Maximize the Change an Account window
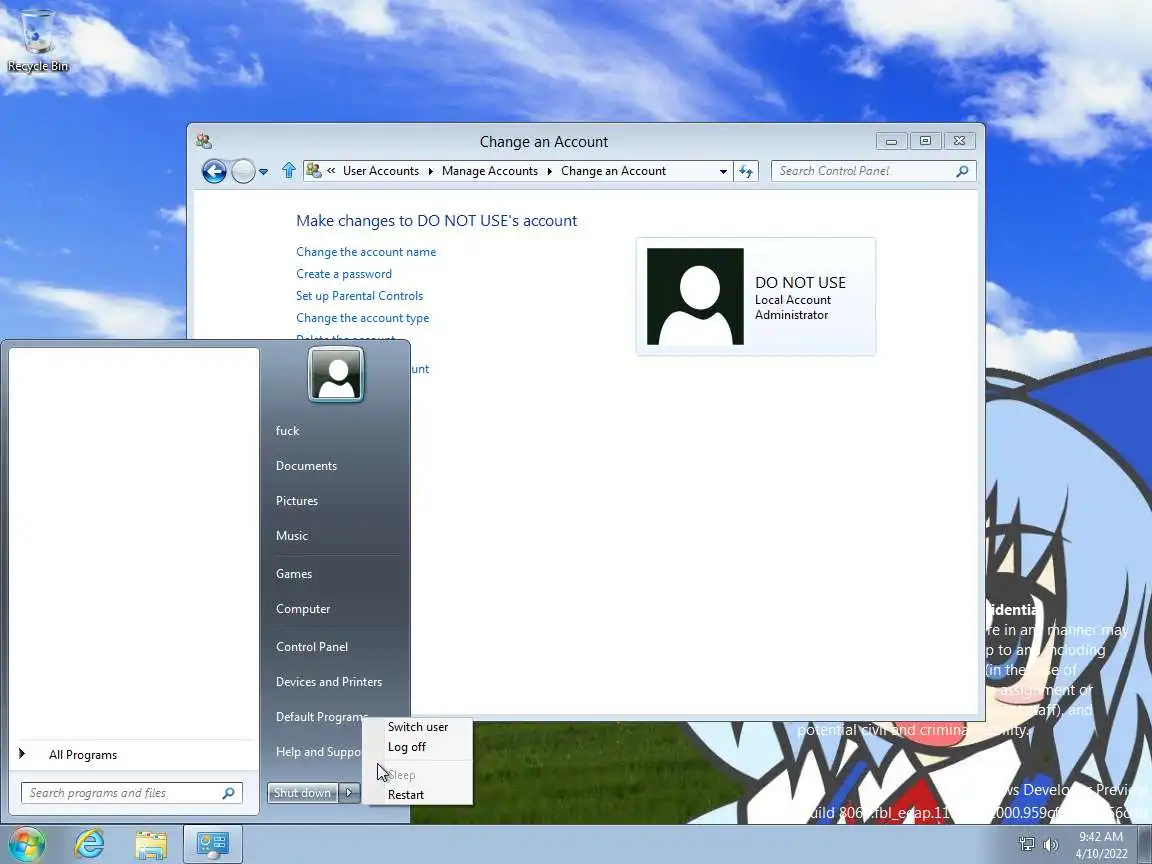 [x=926, y=141]
